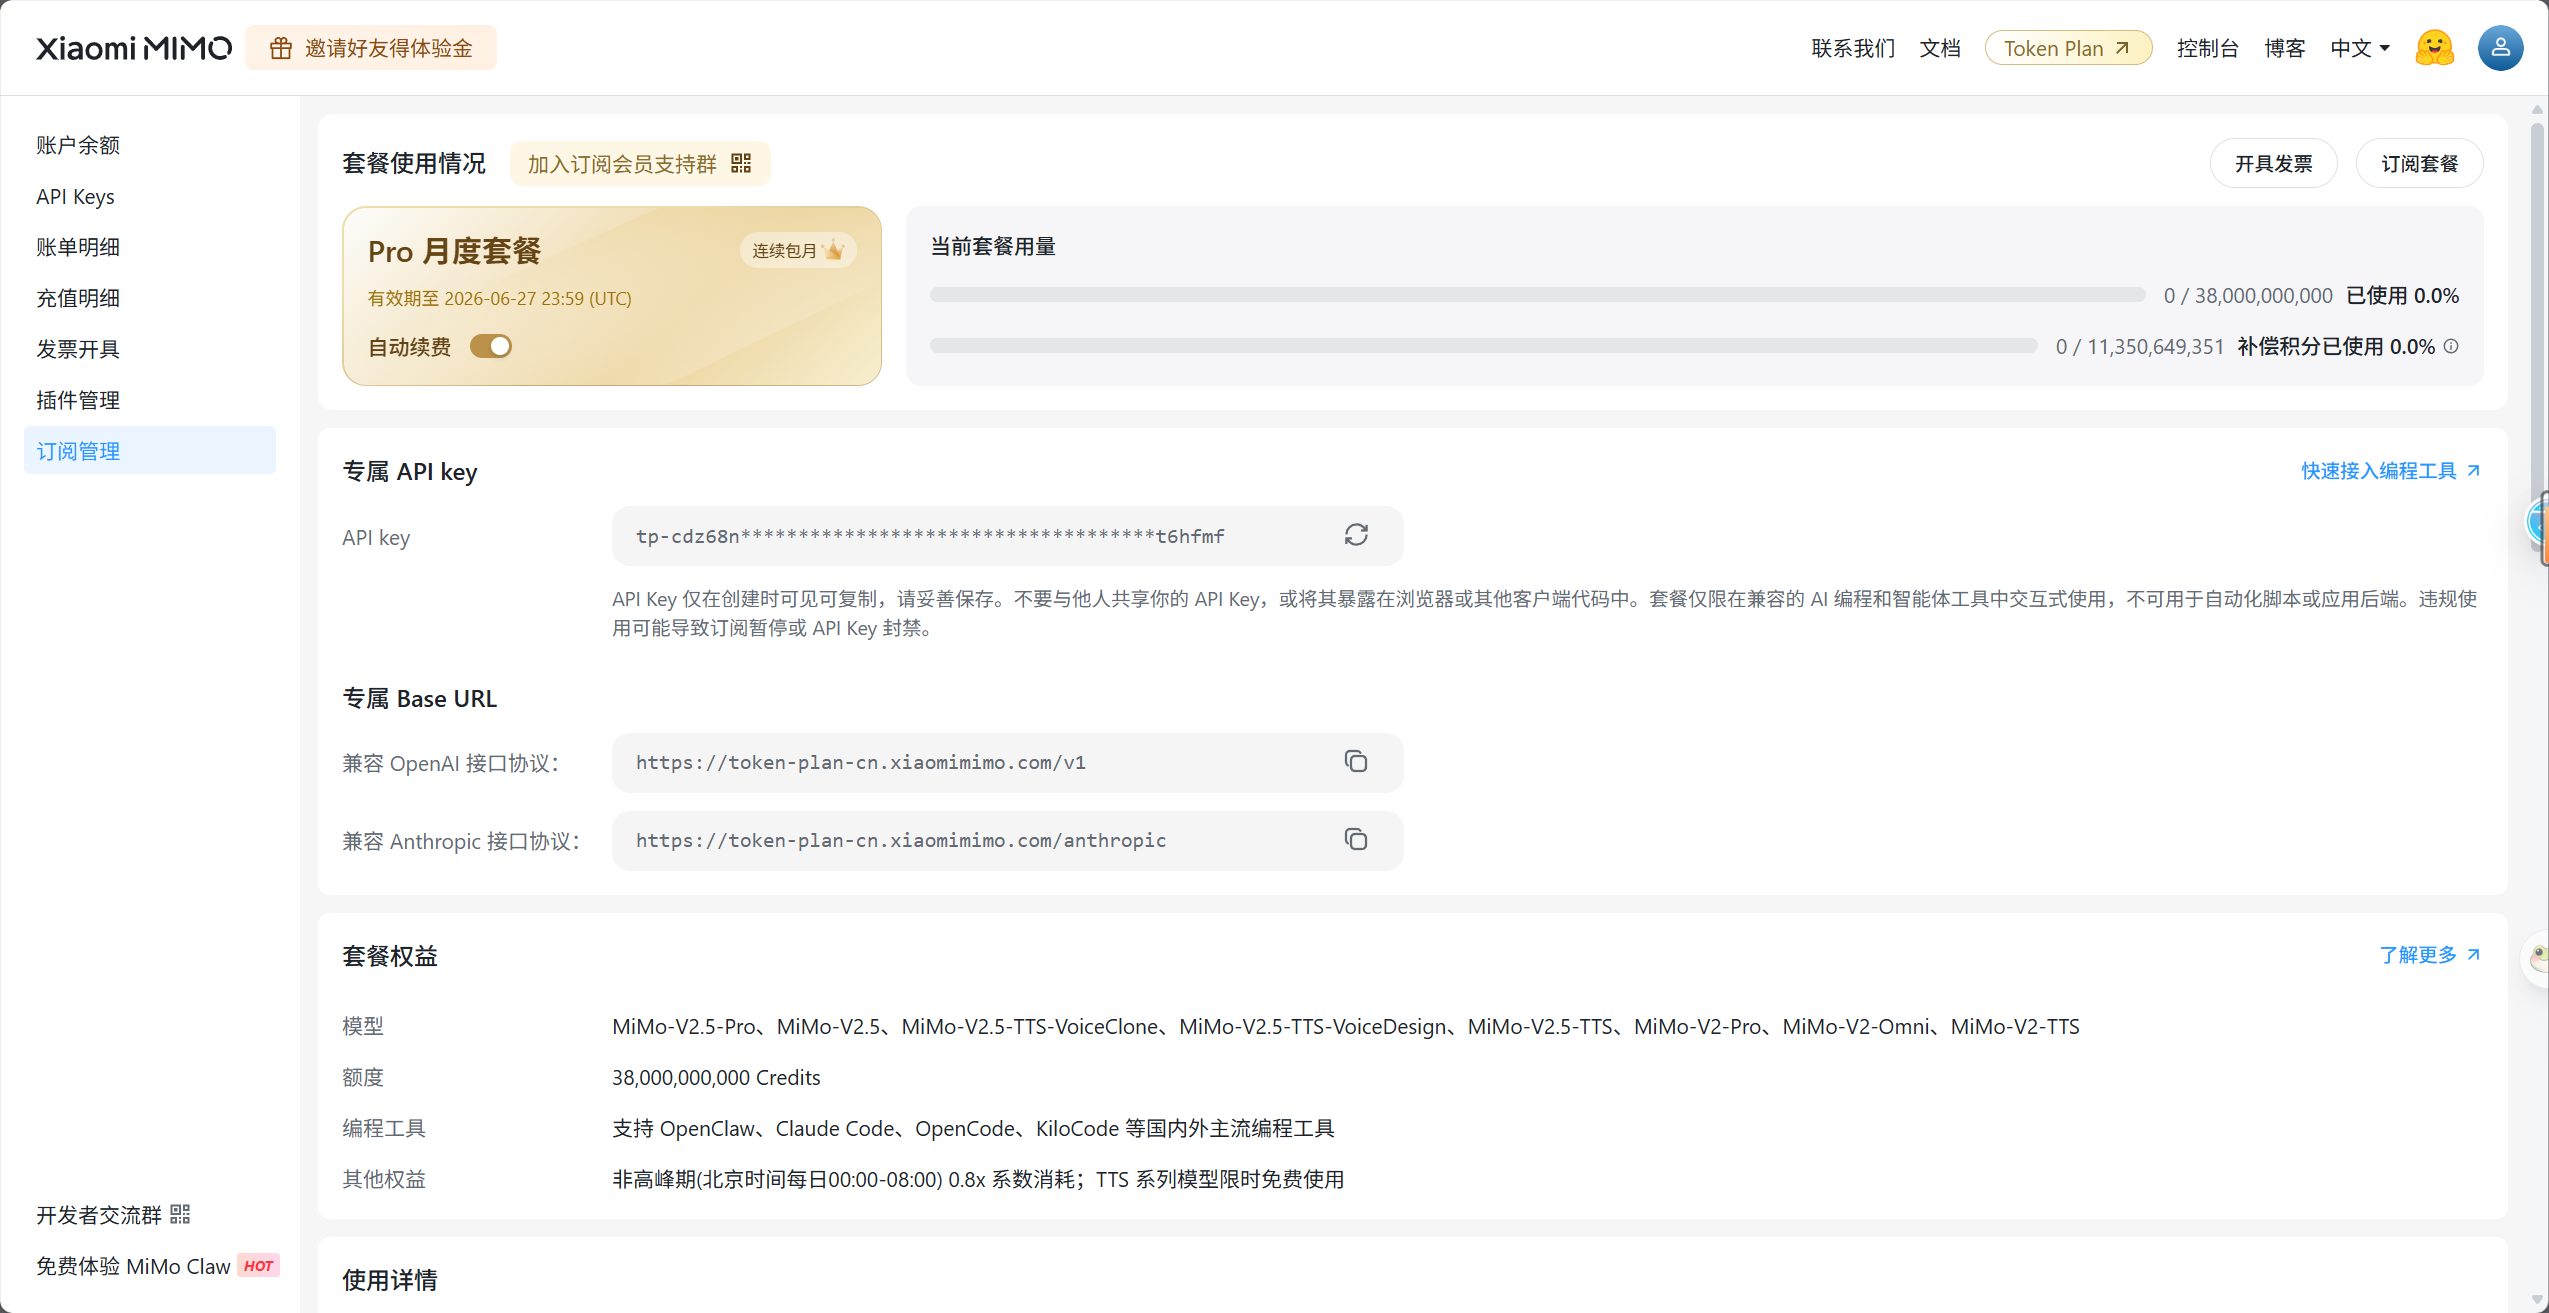Click 联系我们 in the top navigation
This screenshot has height=1313, width=2549.
[x=1853, y=48]
